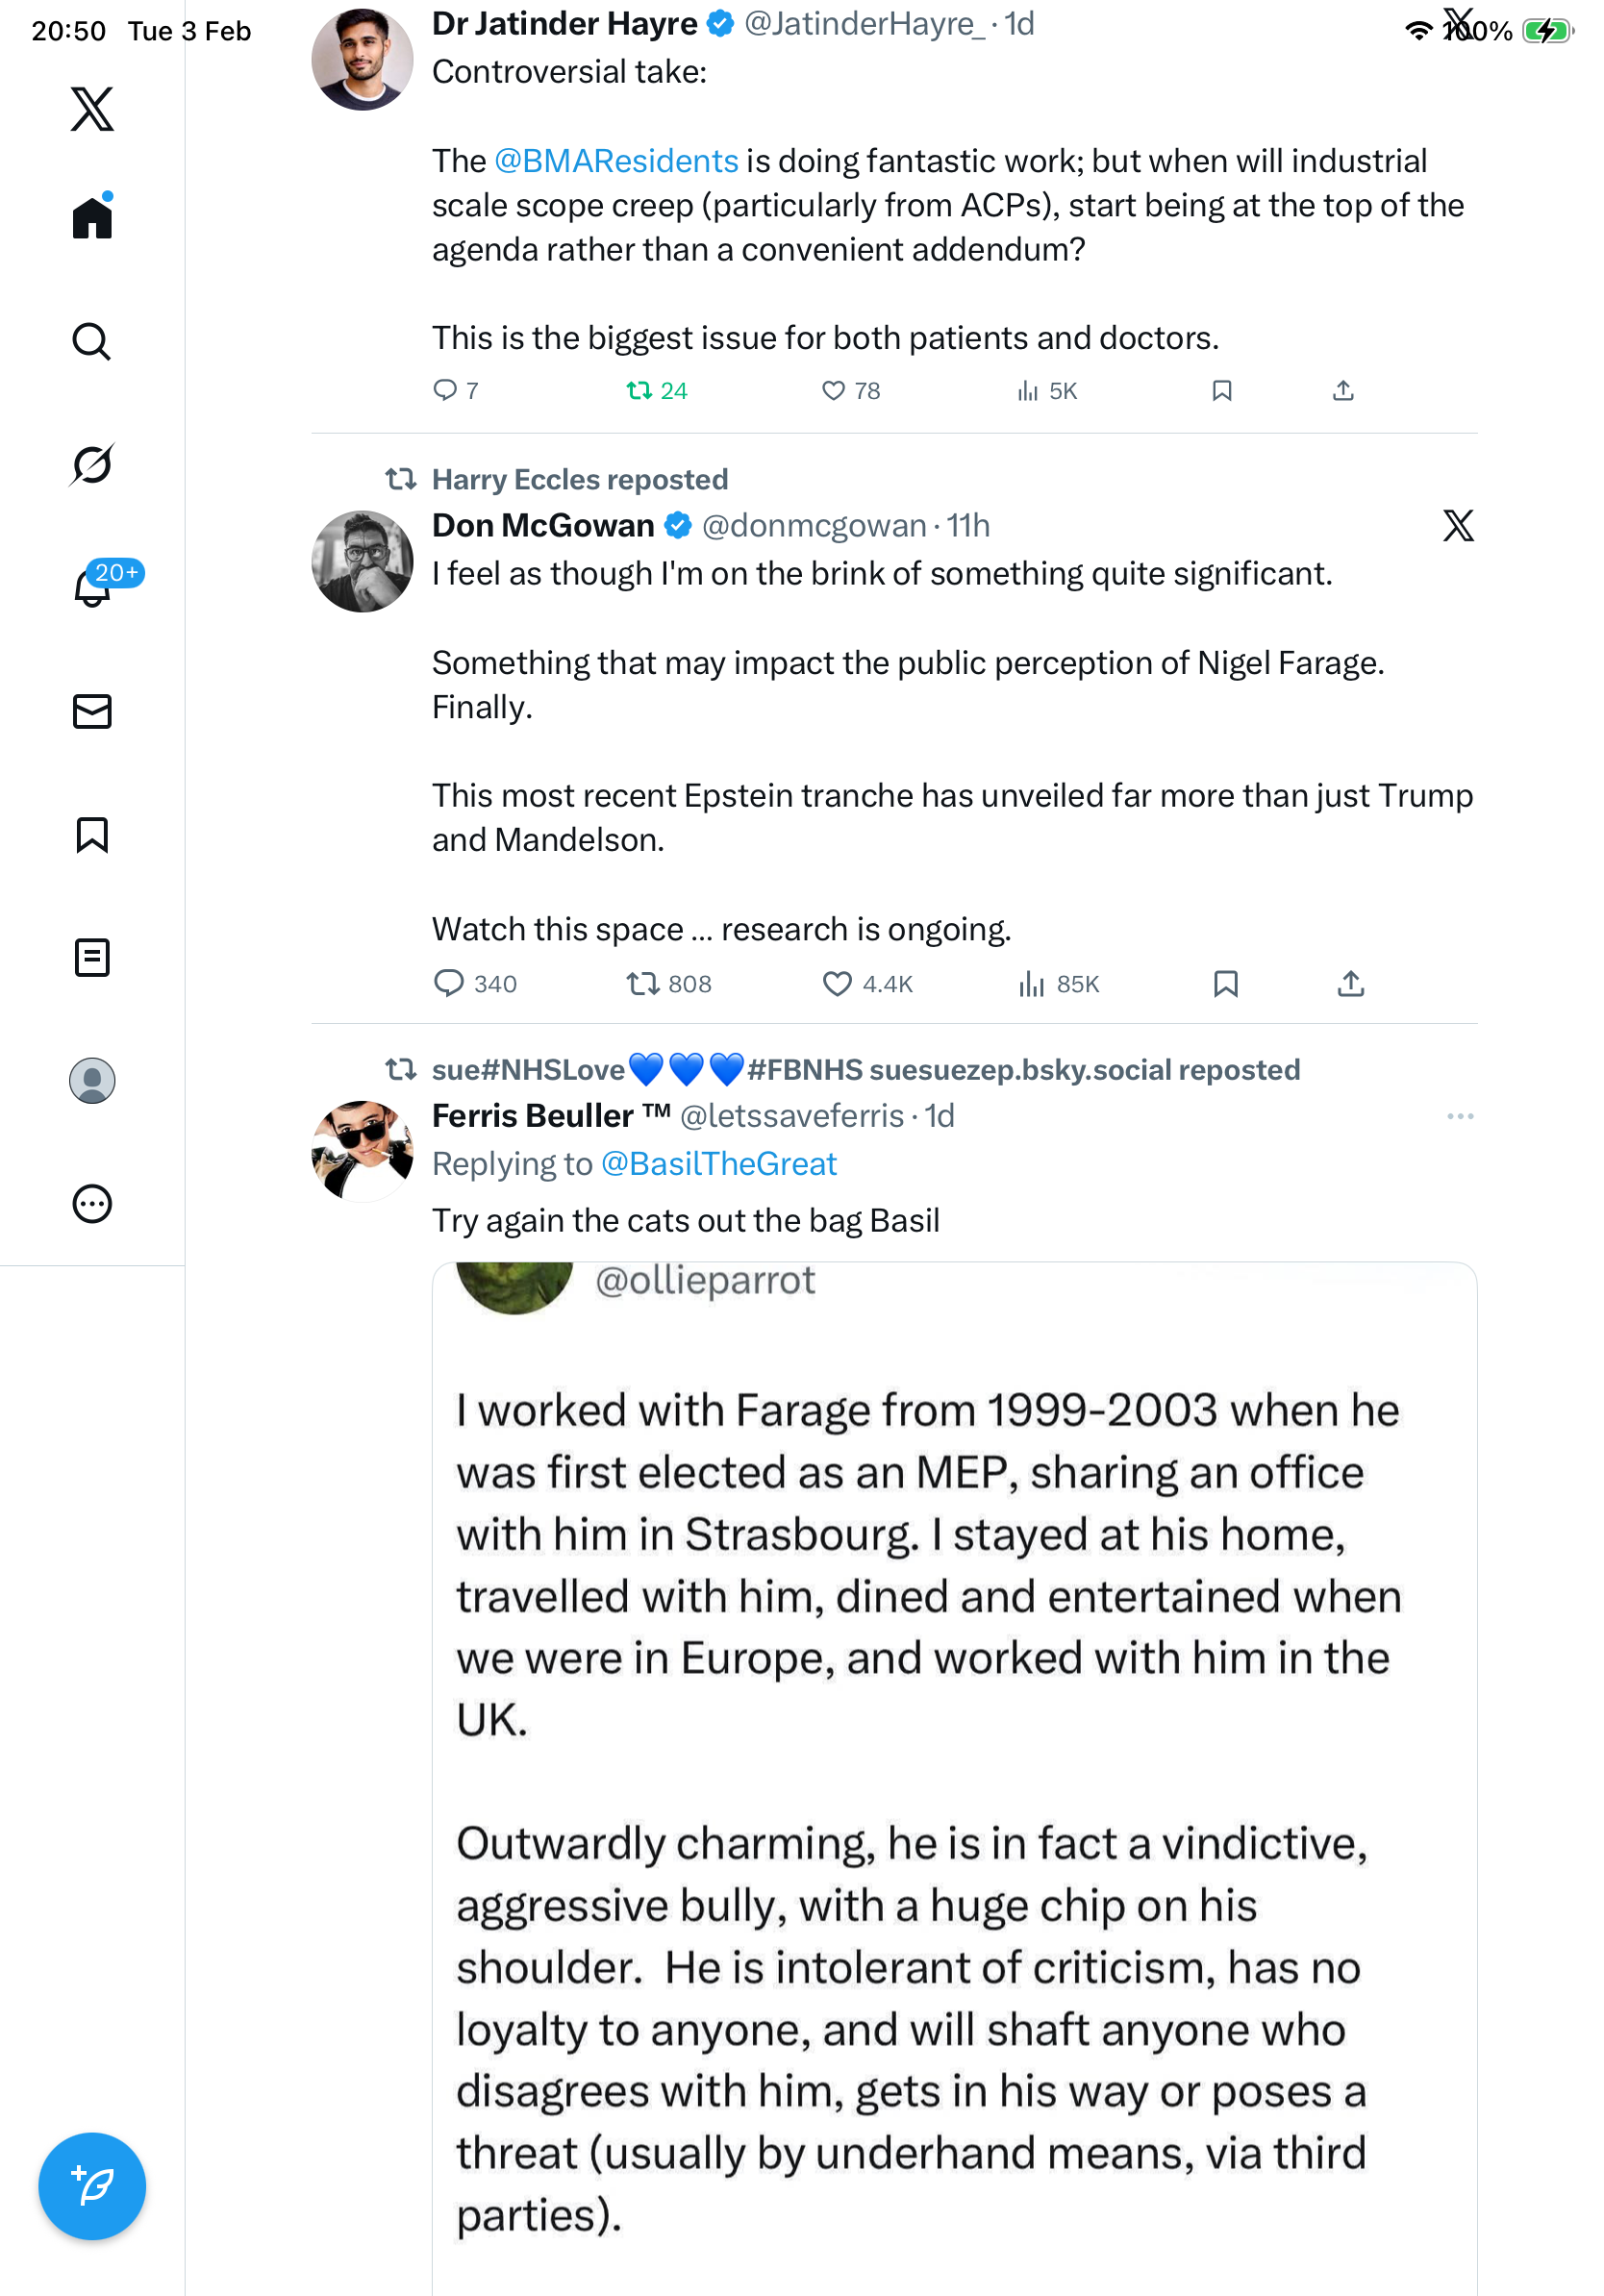
Task: Open the @BMAResidents mention link
Action: click(616, 161)
